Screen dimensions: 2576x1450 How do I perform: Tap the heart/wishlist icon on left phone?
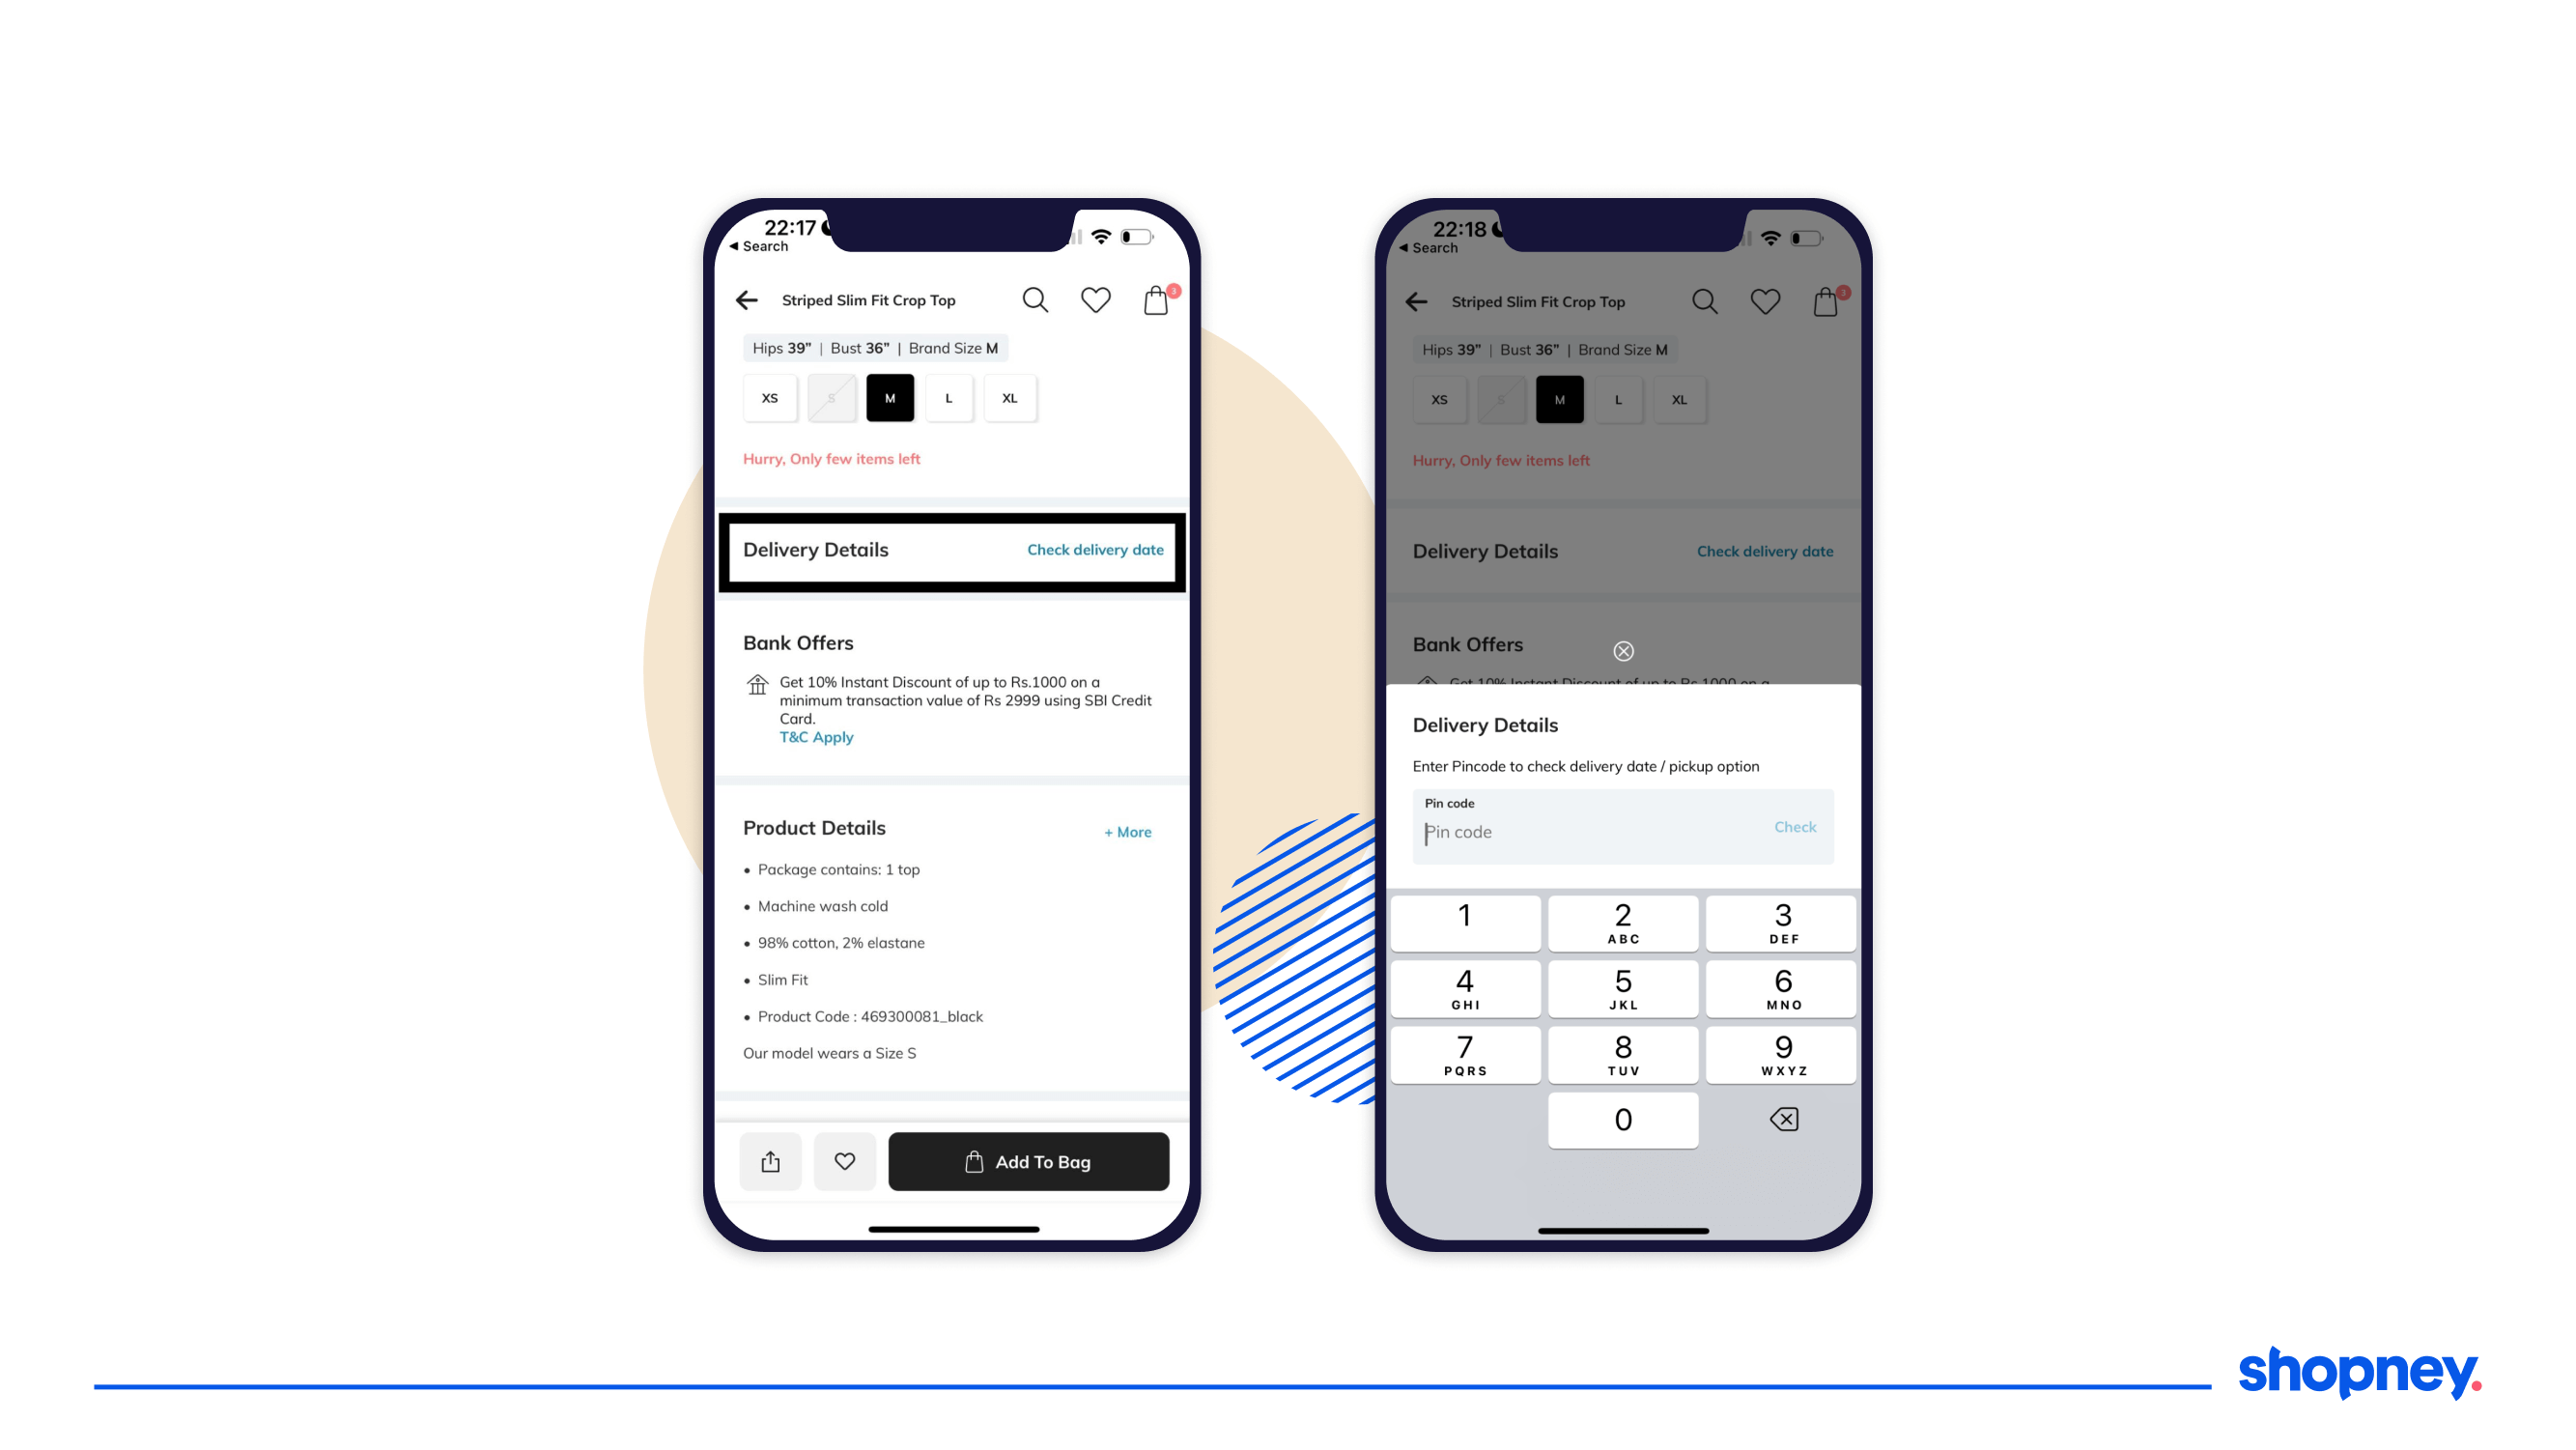tap(1097, 299)
